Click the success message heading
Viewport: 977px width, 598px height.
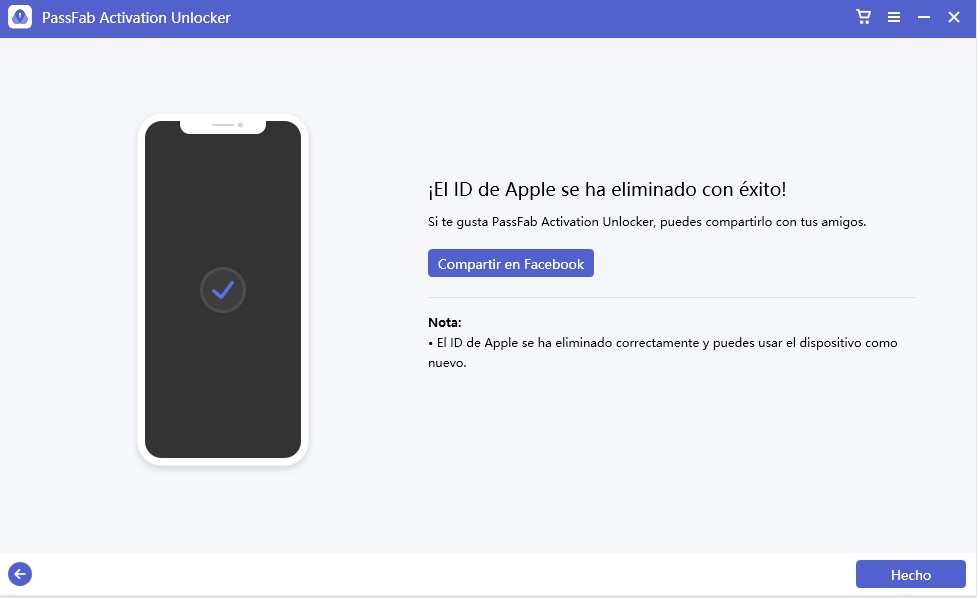point(608,189)
